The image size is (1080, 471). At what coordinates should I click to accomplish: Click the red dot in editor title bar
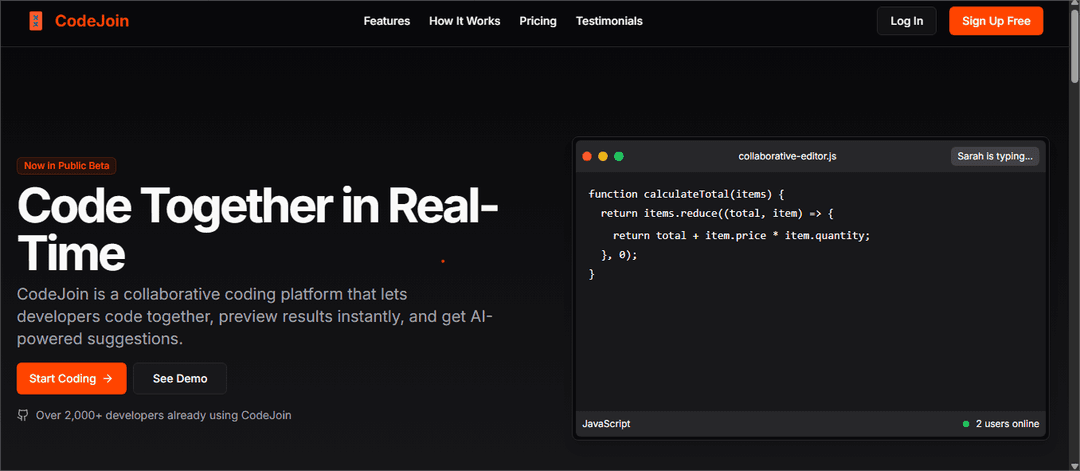pos(586,156)
